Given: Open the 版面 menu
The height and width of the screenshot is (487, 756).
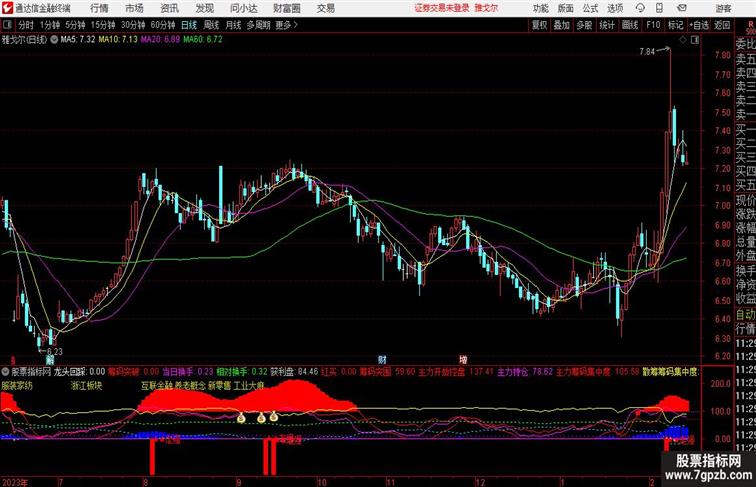Looking at the screenshot, I should point(566,8).
